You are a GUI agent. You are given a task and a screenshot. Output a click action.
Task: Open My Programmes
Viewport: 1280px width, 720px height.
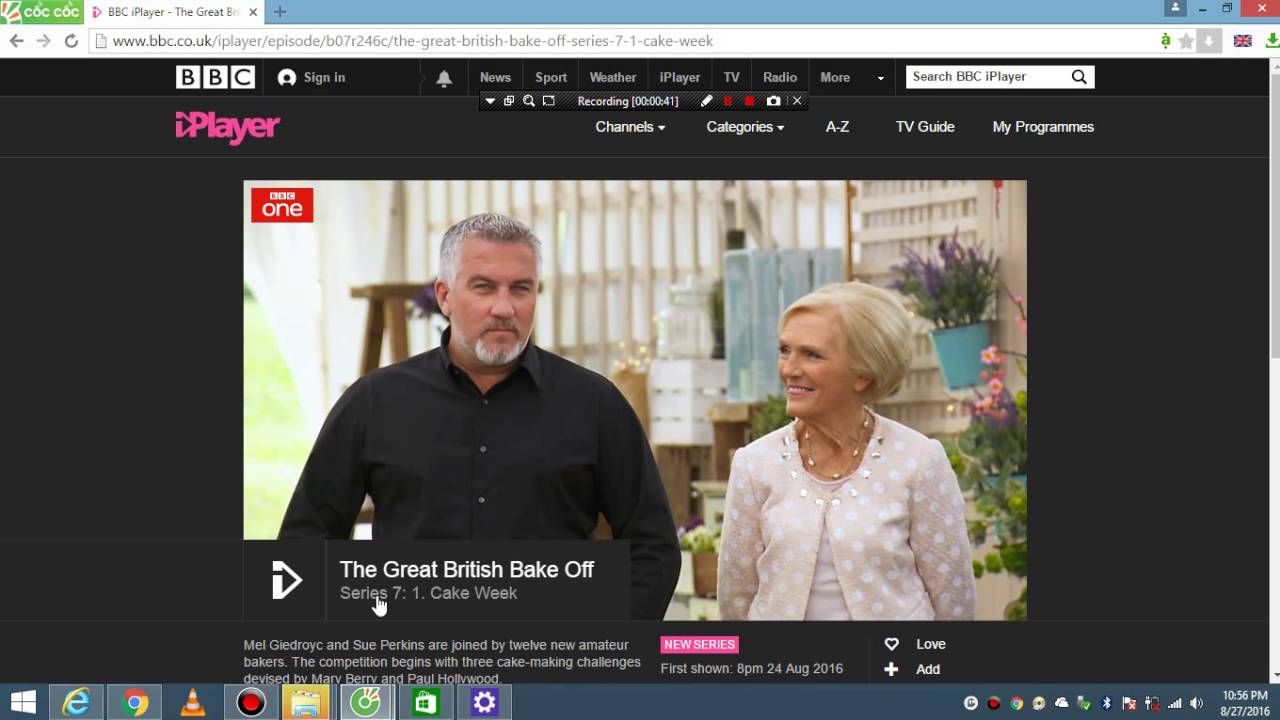click(x=1043, y=127)
